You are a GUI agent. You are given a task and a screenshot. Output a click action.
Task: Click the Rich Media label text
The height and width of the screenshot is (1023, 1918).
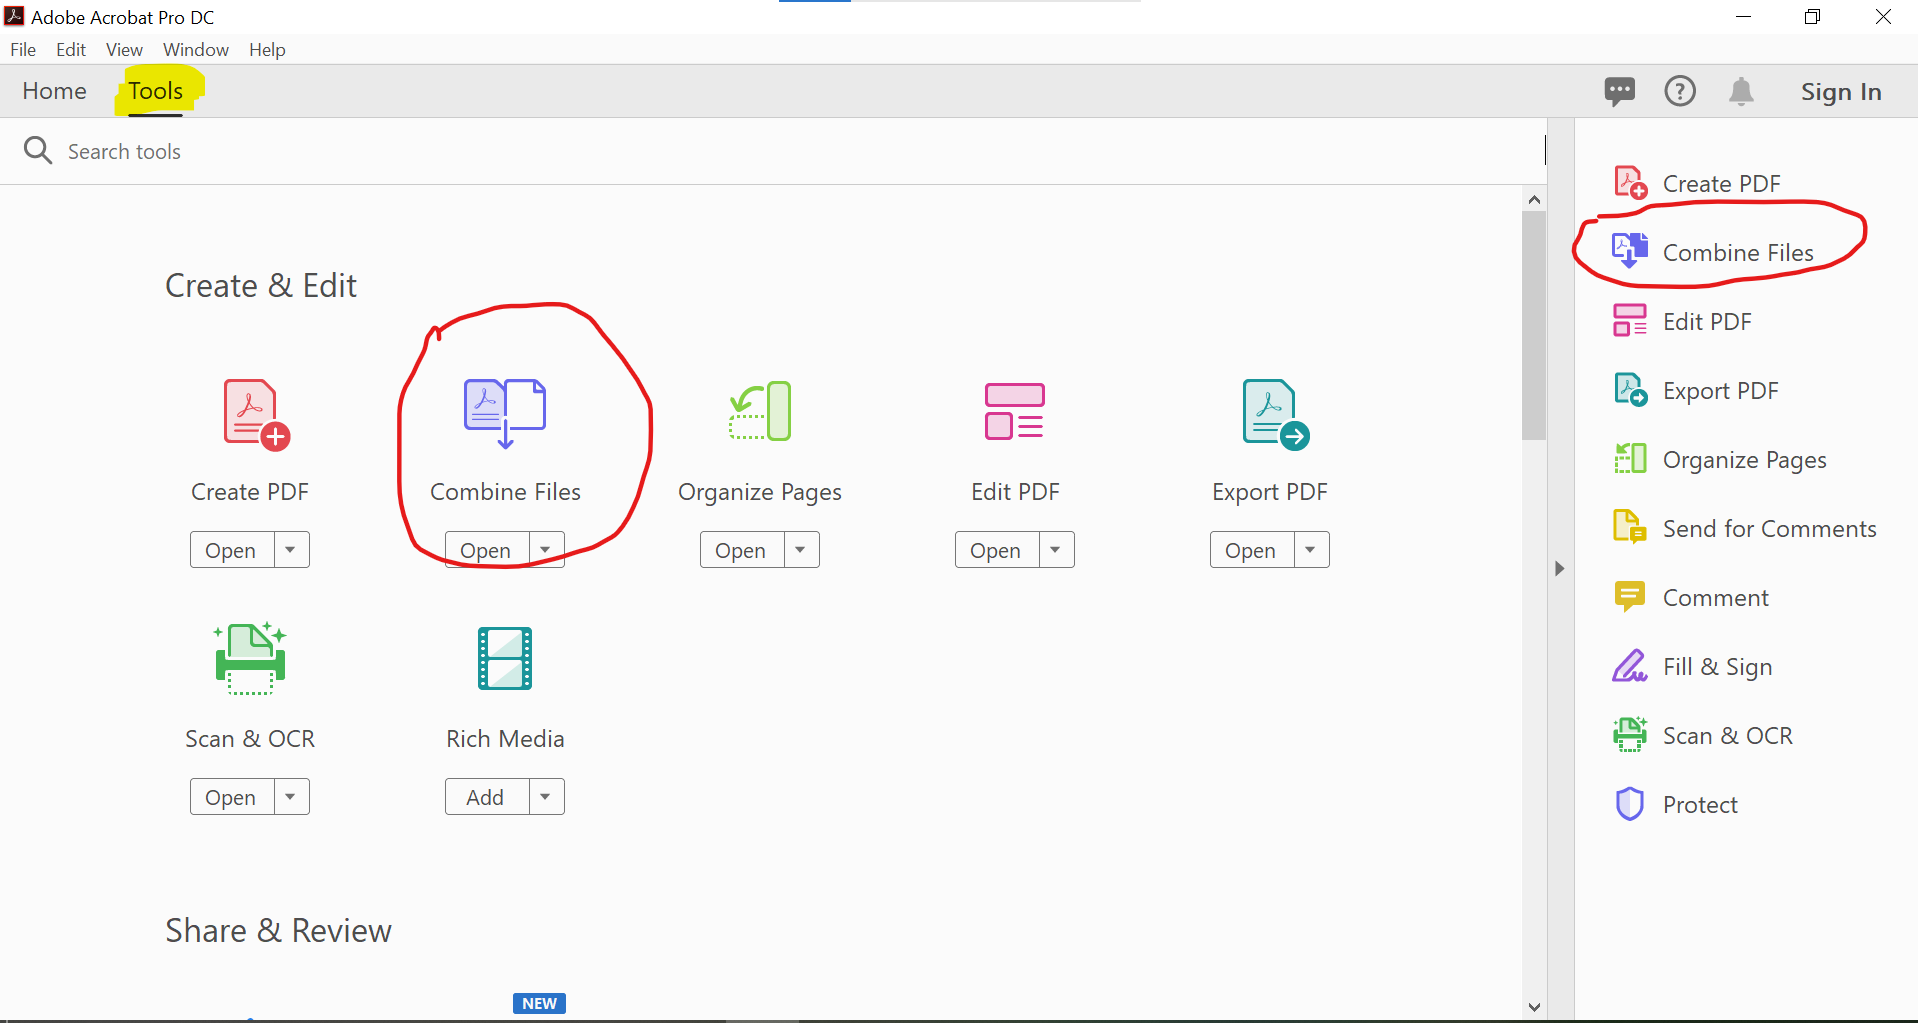505,738
